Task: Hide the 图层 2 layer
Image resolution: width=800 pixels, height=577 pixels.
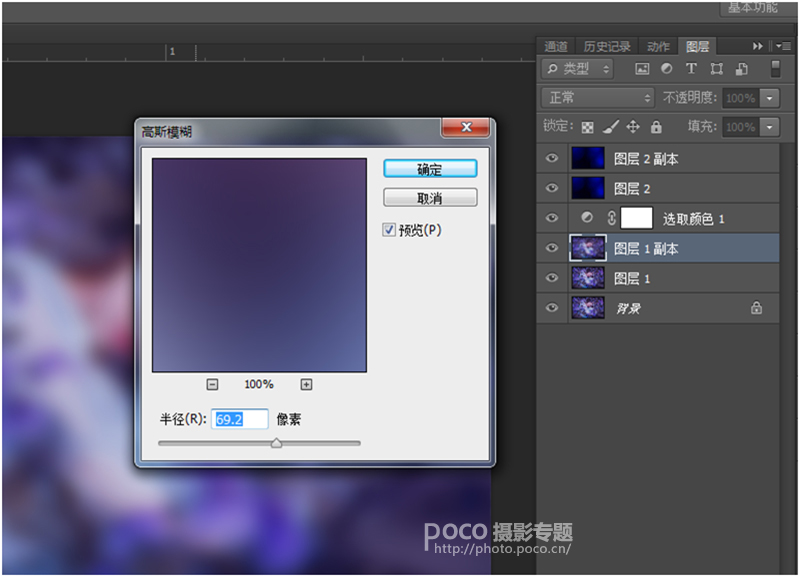Action: 552,188
